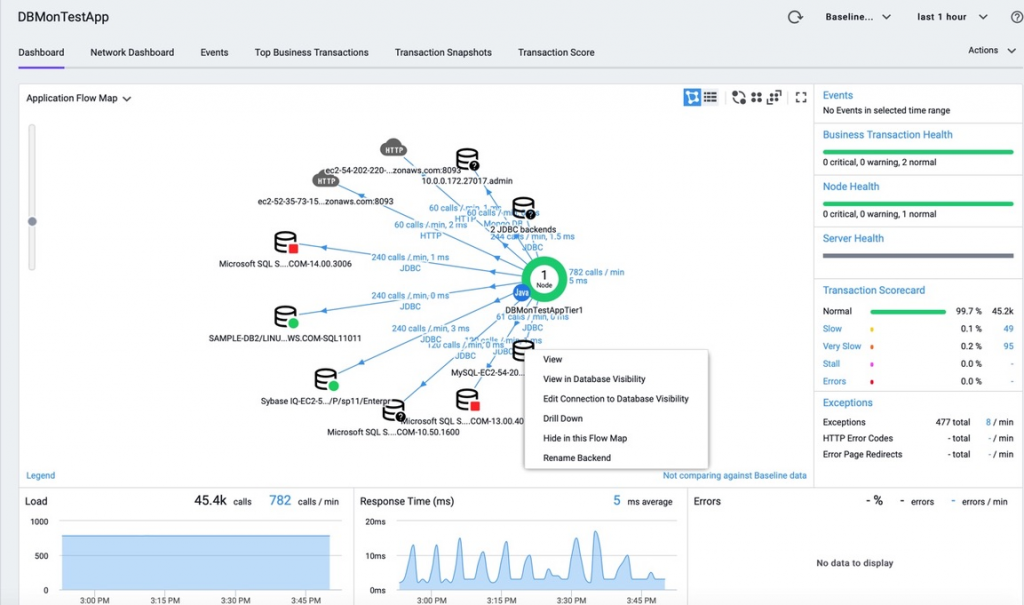The height and width of the screenshot is (605, 1024).
Task: Open the last 1 hour time range selector
Action: 946,17
